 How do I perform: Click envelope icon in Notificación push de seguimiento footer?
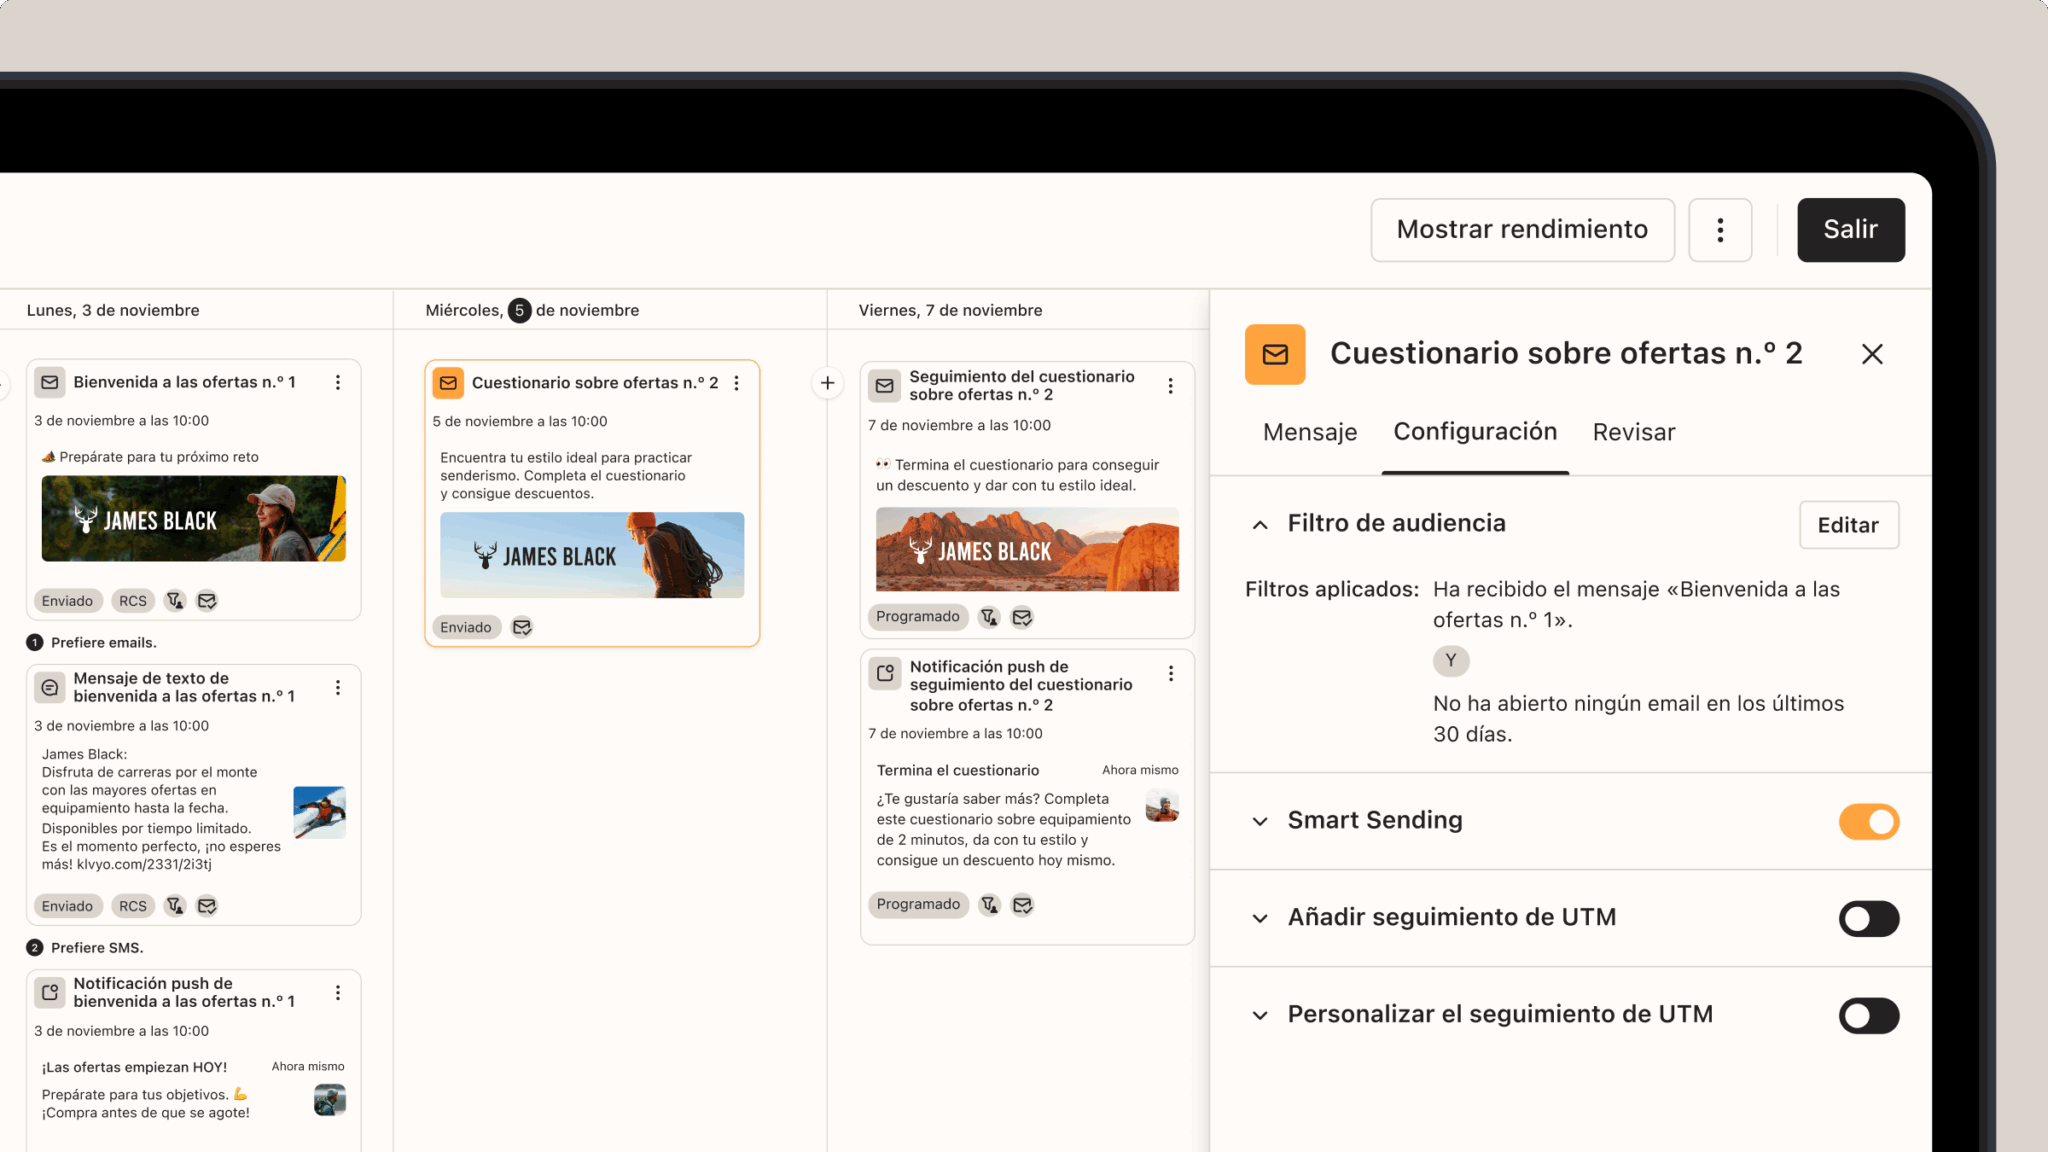tap(1022, 905)
